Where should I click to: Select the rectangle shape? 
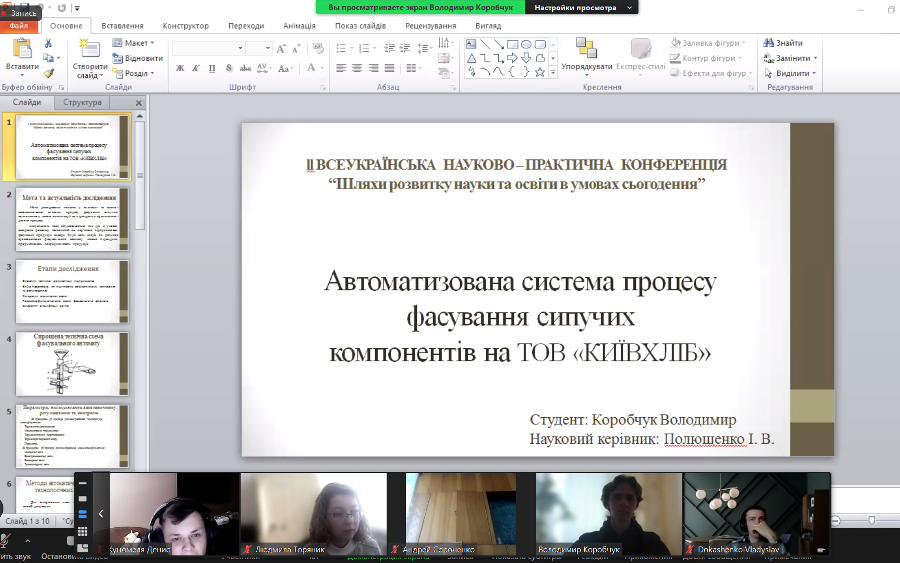513,44
